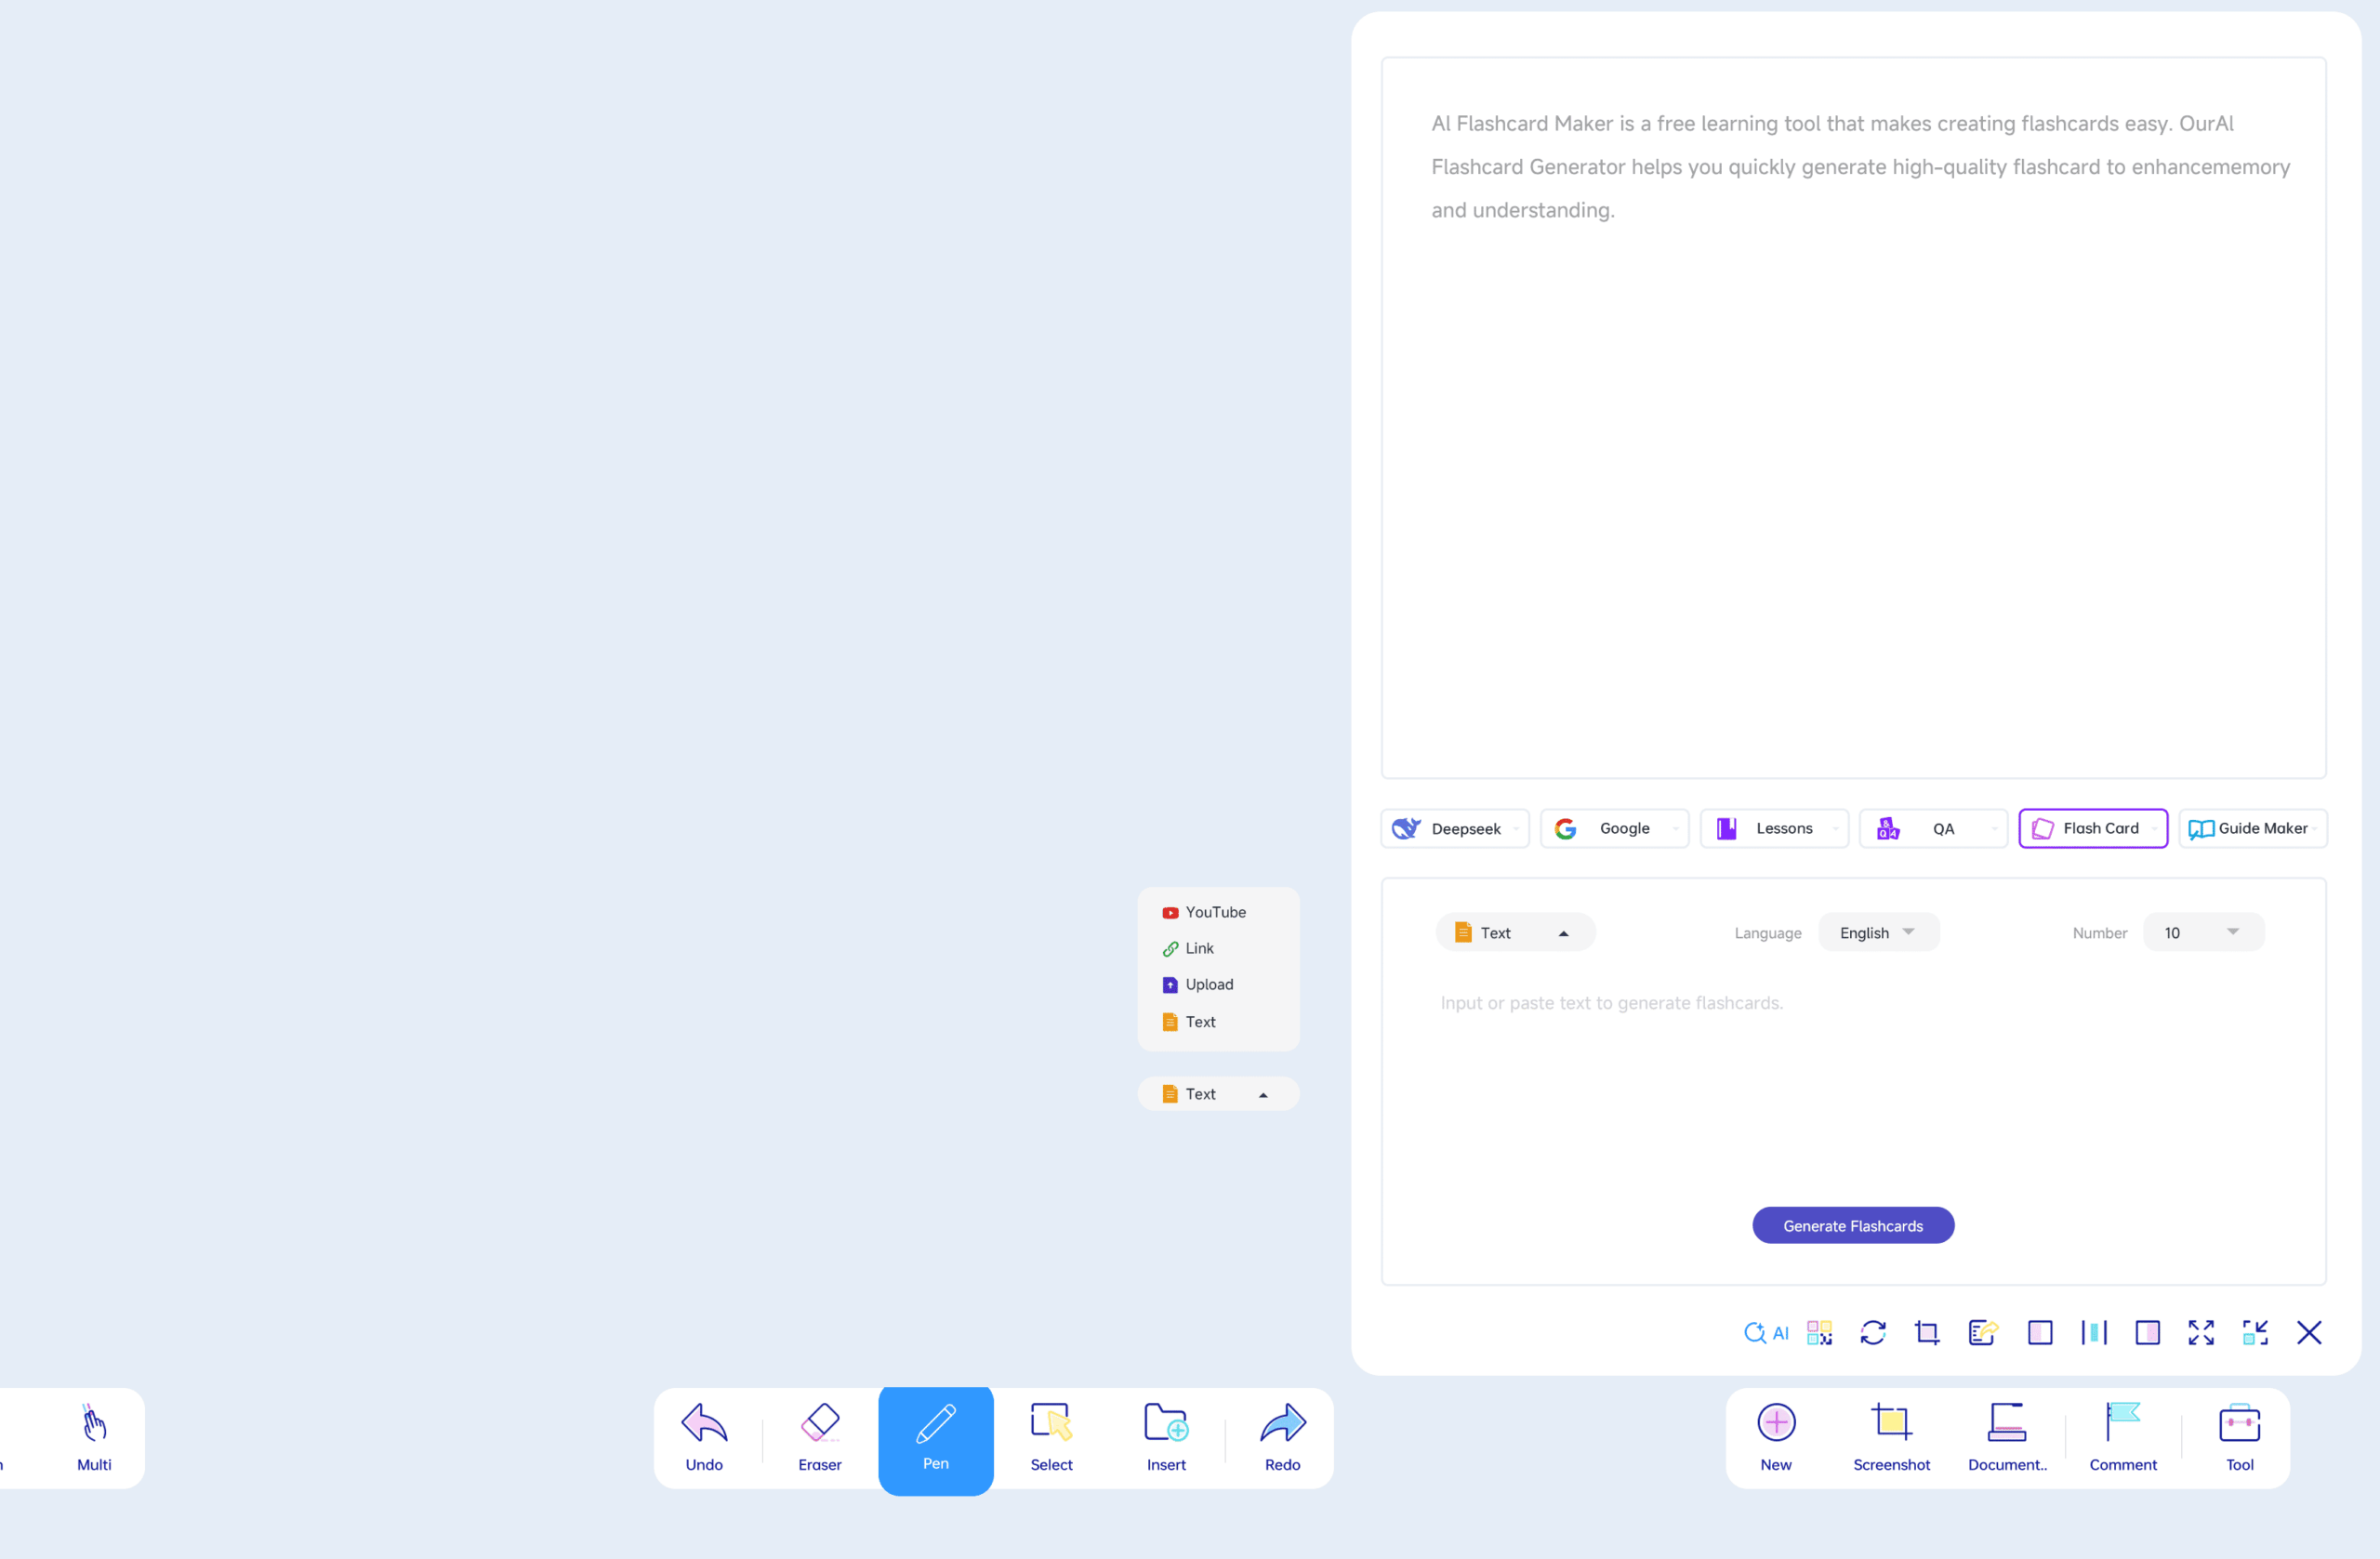Screen dimensions: 2380x1559
Task: Click the Deepseek button
Action: [1455, 828]
